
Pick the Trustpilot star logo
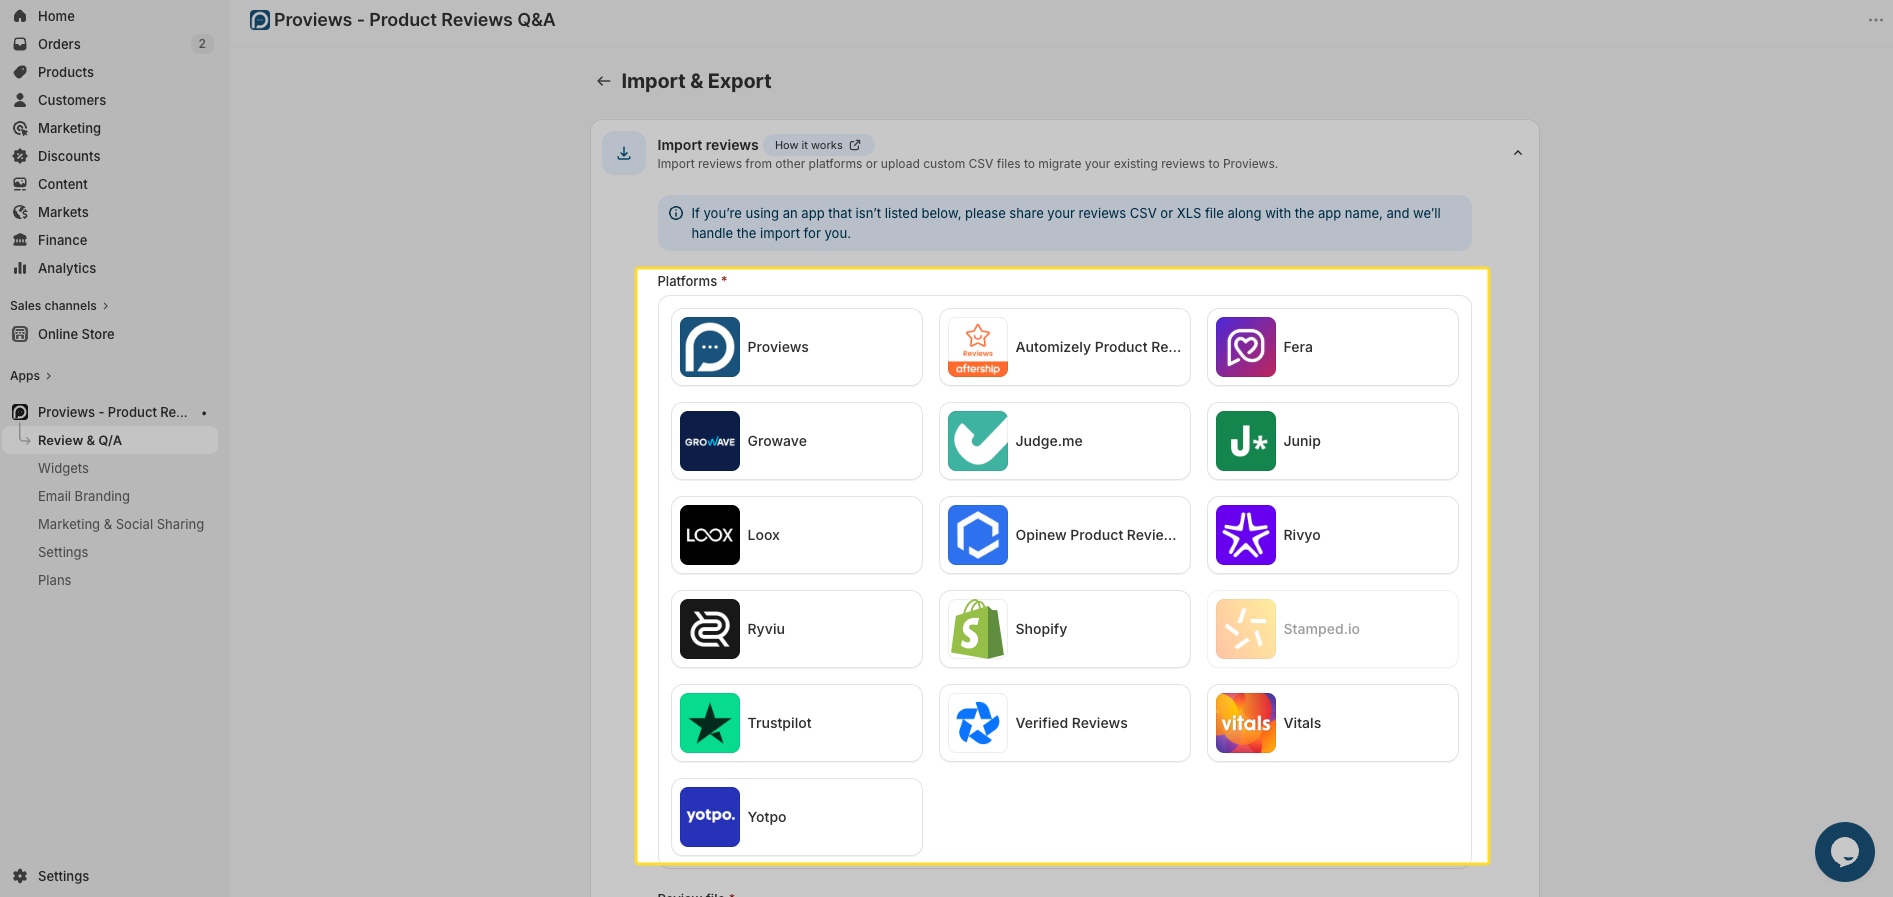710,723
